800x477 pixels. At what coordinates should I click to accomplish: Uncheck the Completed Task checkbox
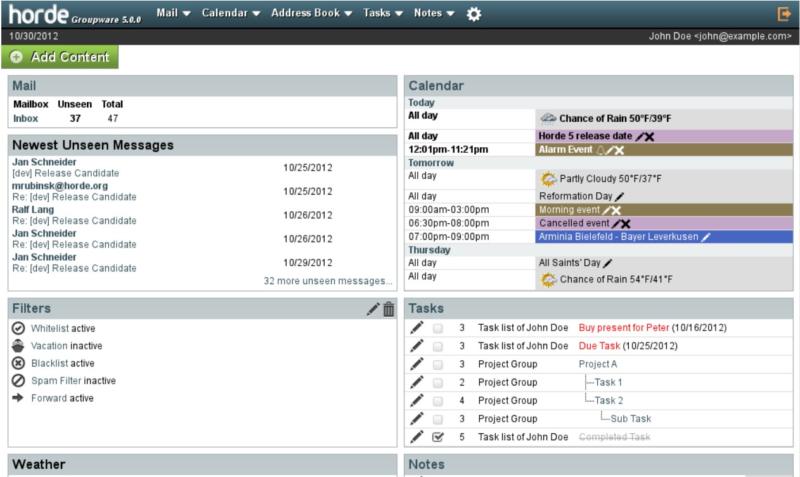coord(438,437)
